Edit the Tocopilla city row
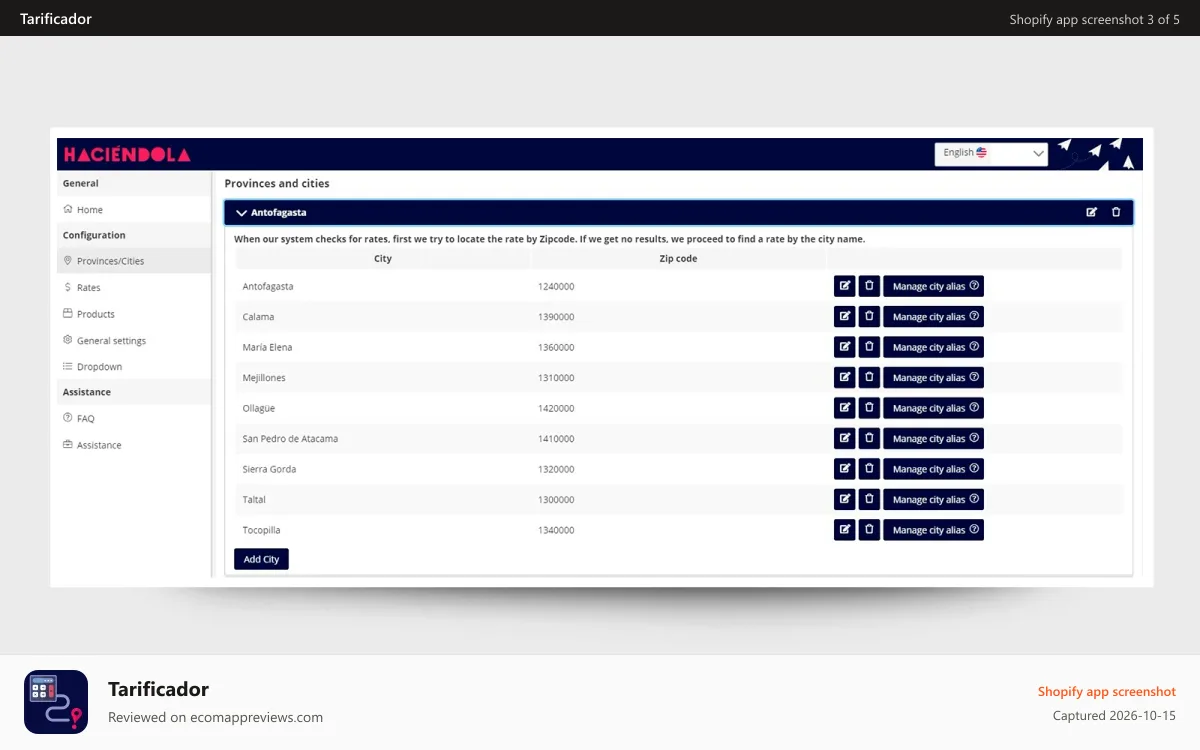This screenshot has width=1200, height=750. (845, 530)
